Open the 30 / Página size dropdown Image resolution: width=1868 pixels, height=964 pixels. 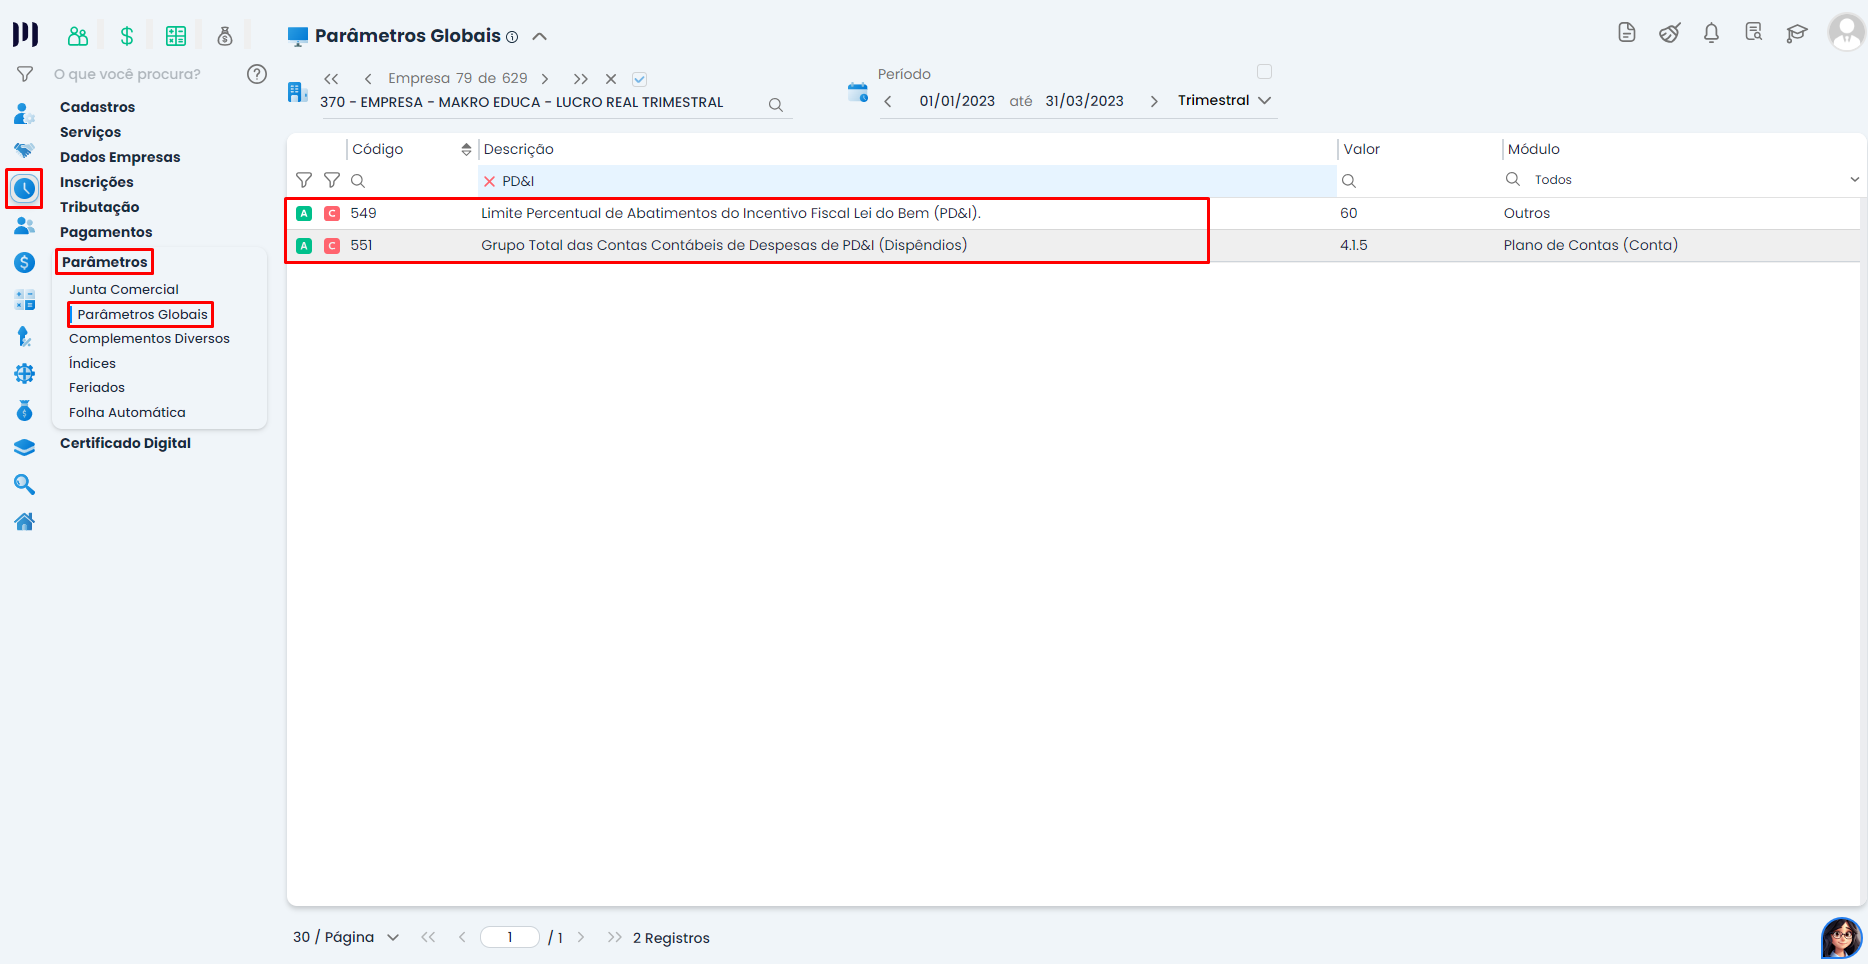click(346, 937)
